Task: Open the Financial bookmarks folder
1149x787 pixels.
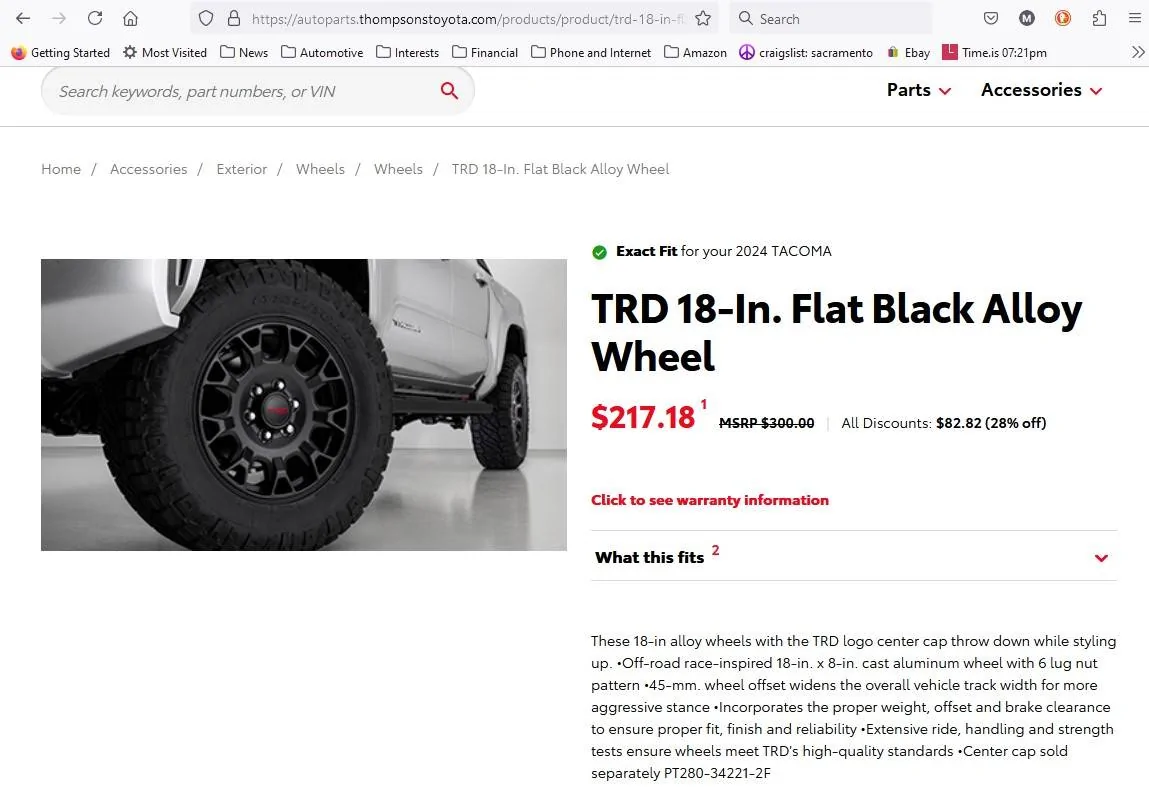Action: coord(485,52)
